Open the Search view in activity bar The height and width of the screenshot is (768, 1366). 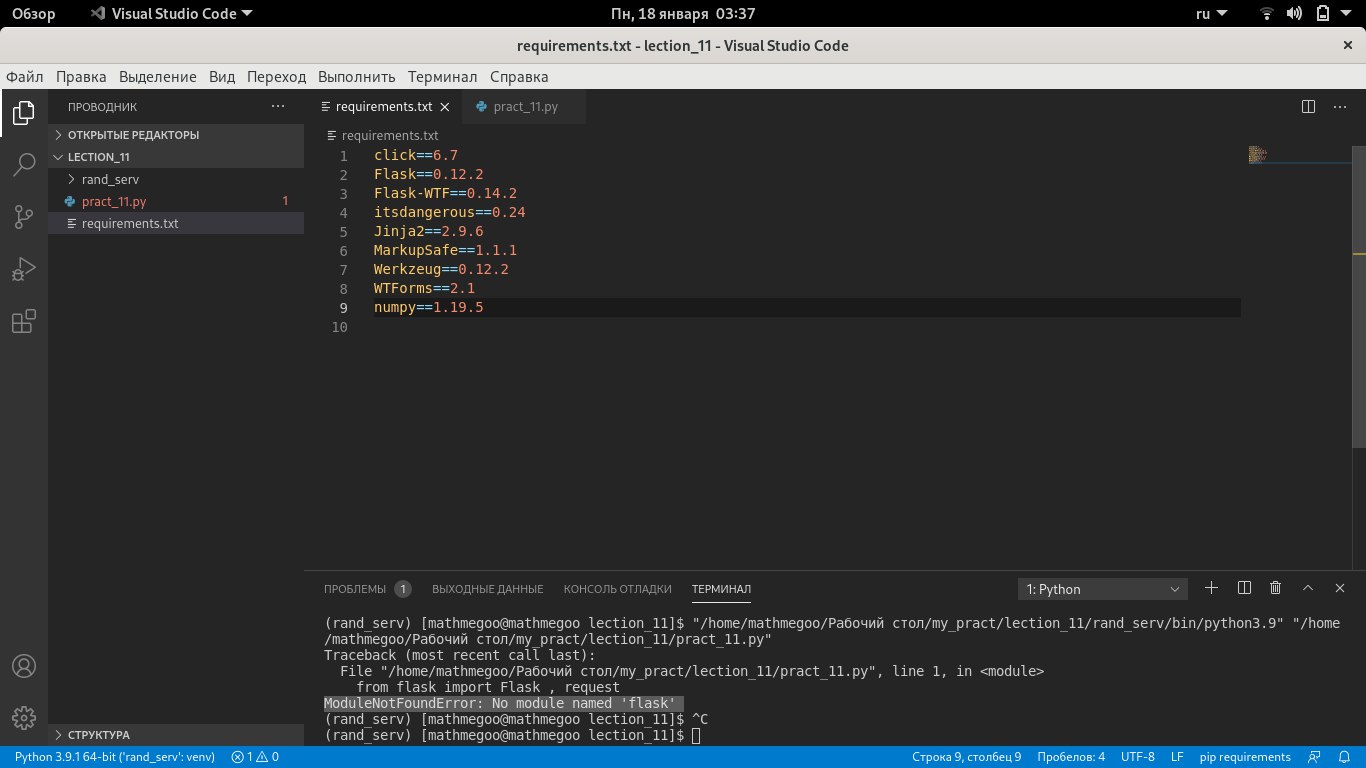(x=24, y=165)
